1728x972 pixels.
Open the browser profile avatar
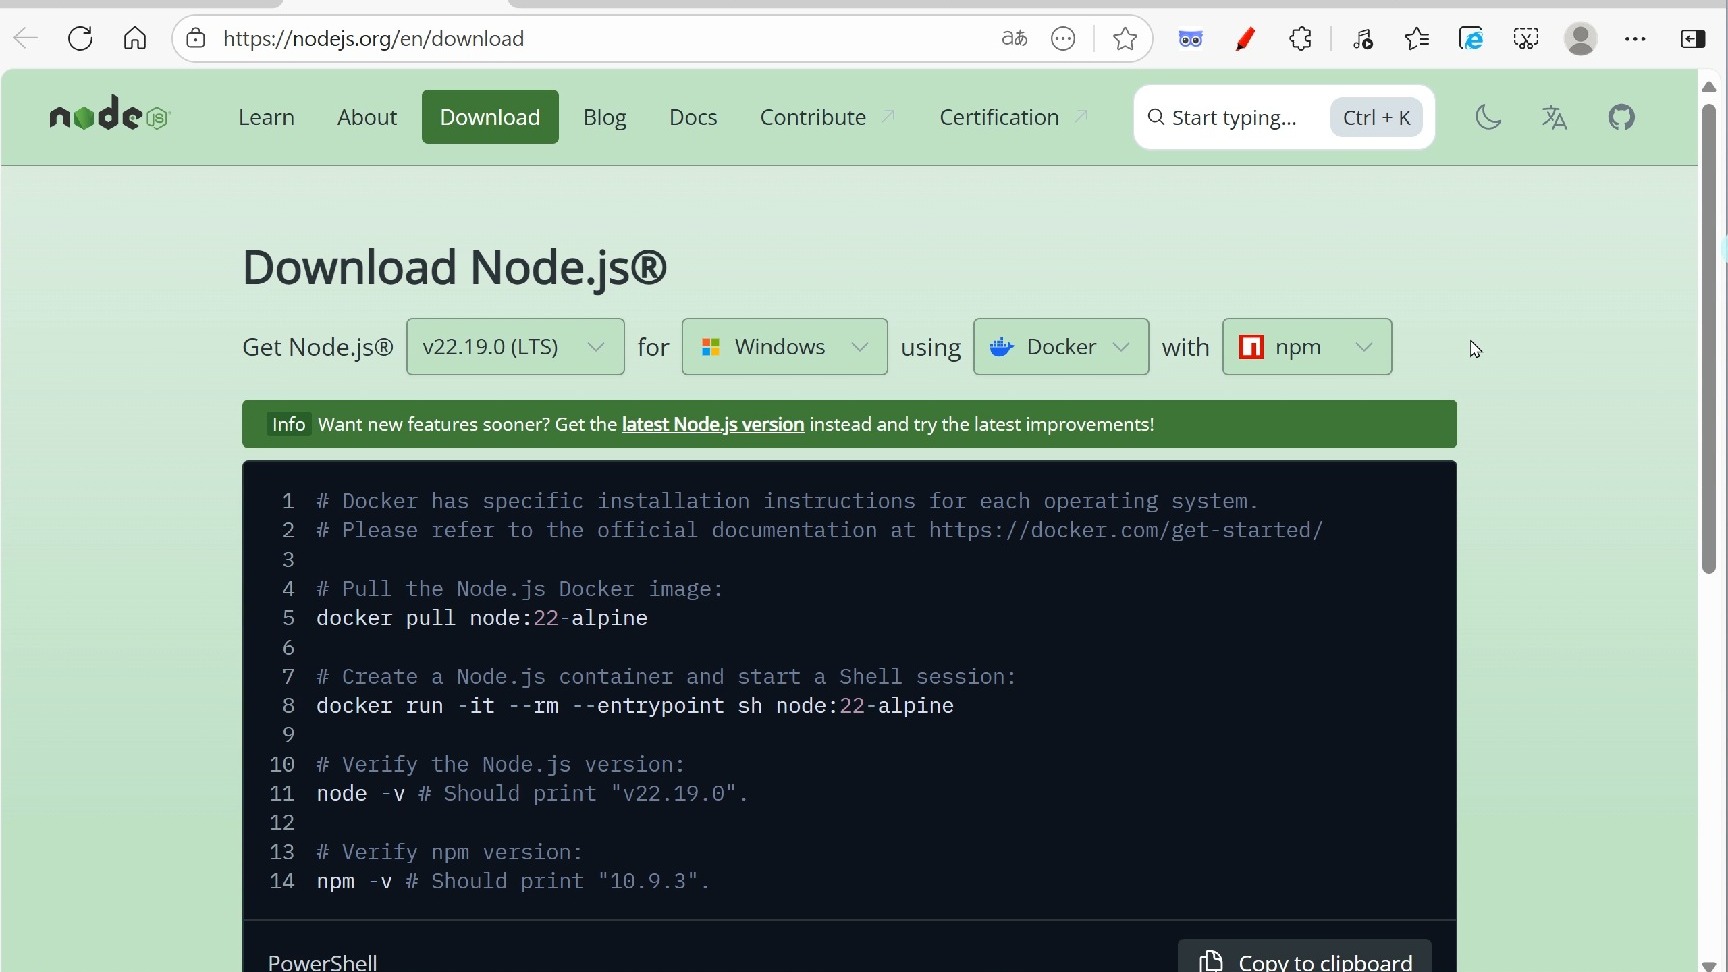pyautogui.click(x=1580, y=39)
